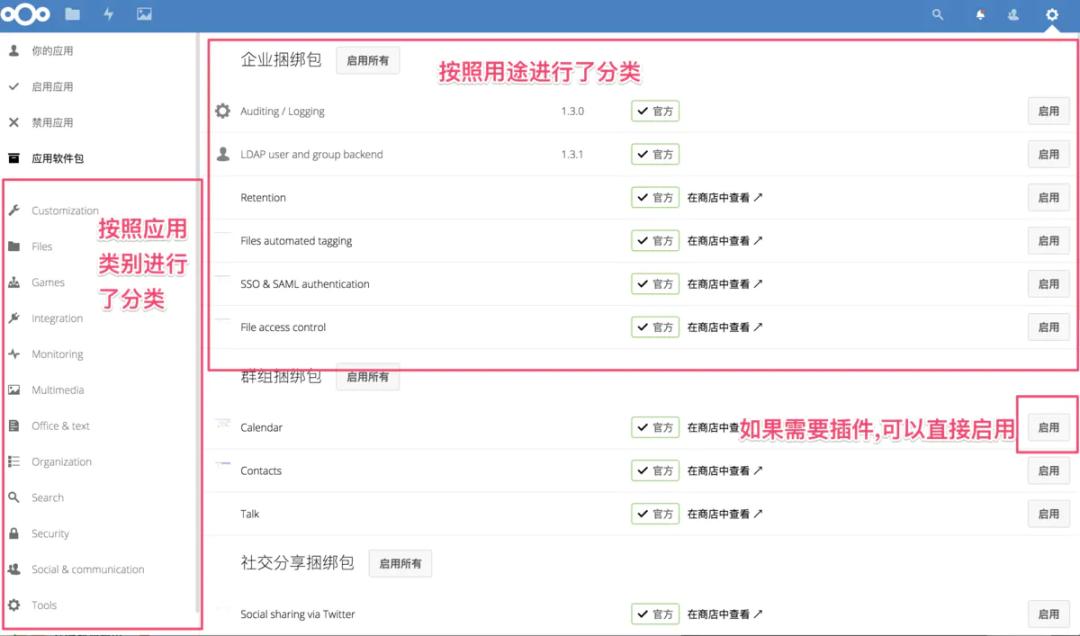Select the Office & text category
Image resolution: width=1080 pixels, height=636 pixels.
(x=61, y=425)
